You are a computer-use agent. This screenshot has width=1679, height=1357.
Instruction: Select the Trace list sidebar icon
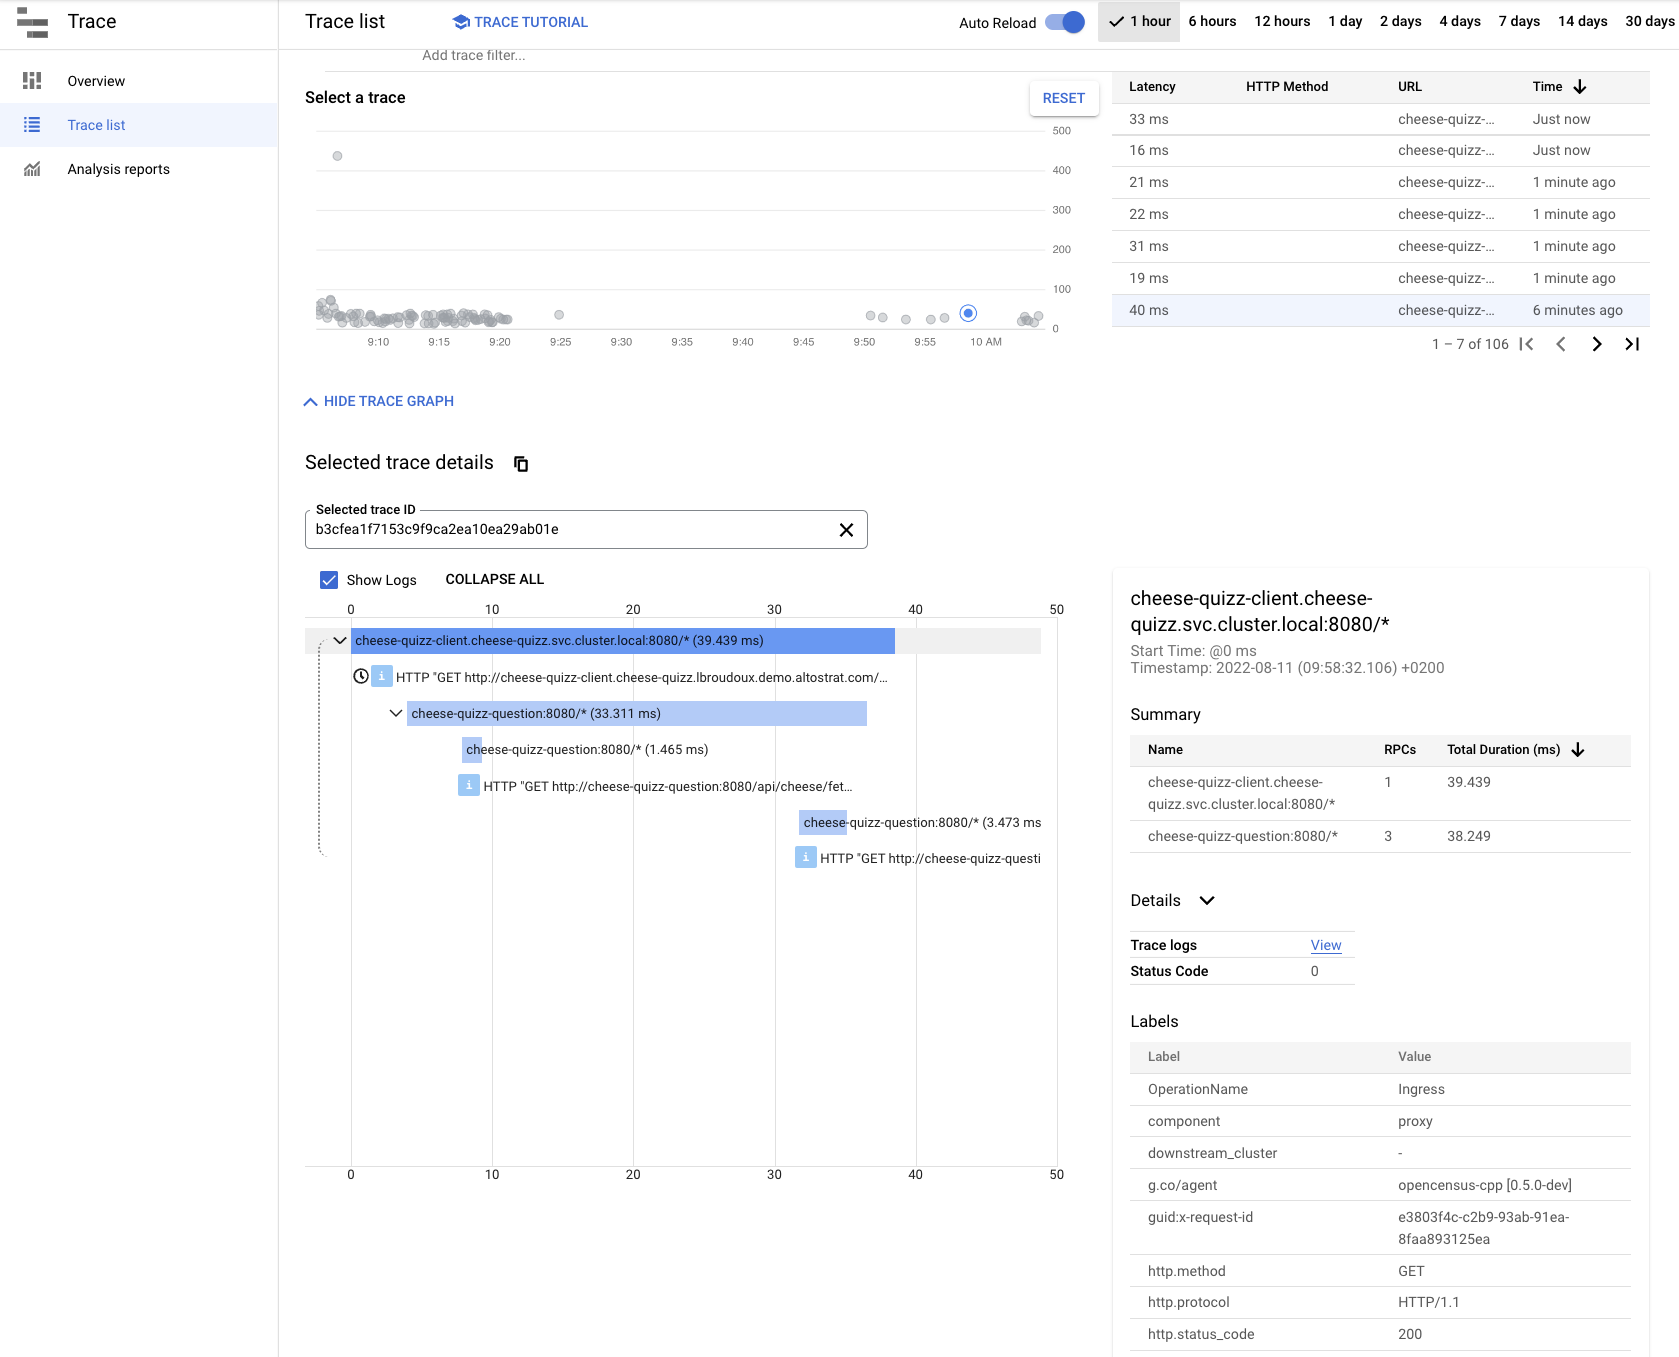point(32,125)
